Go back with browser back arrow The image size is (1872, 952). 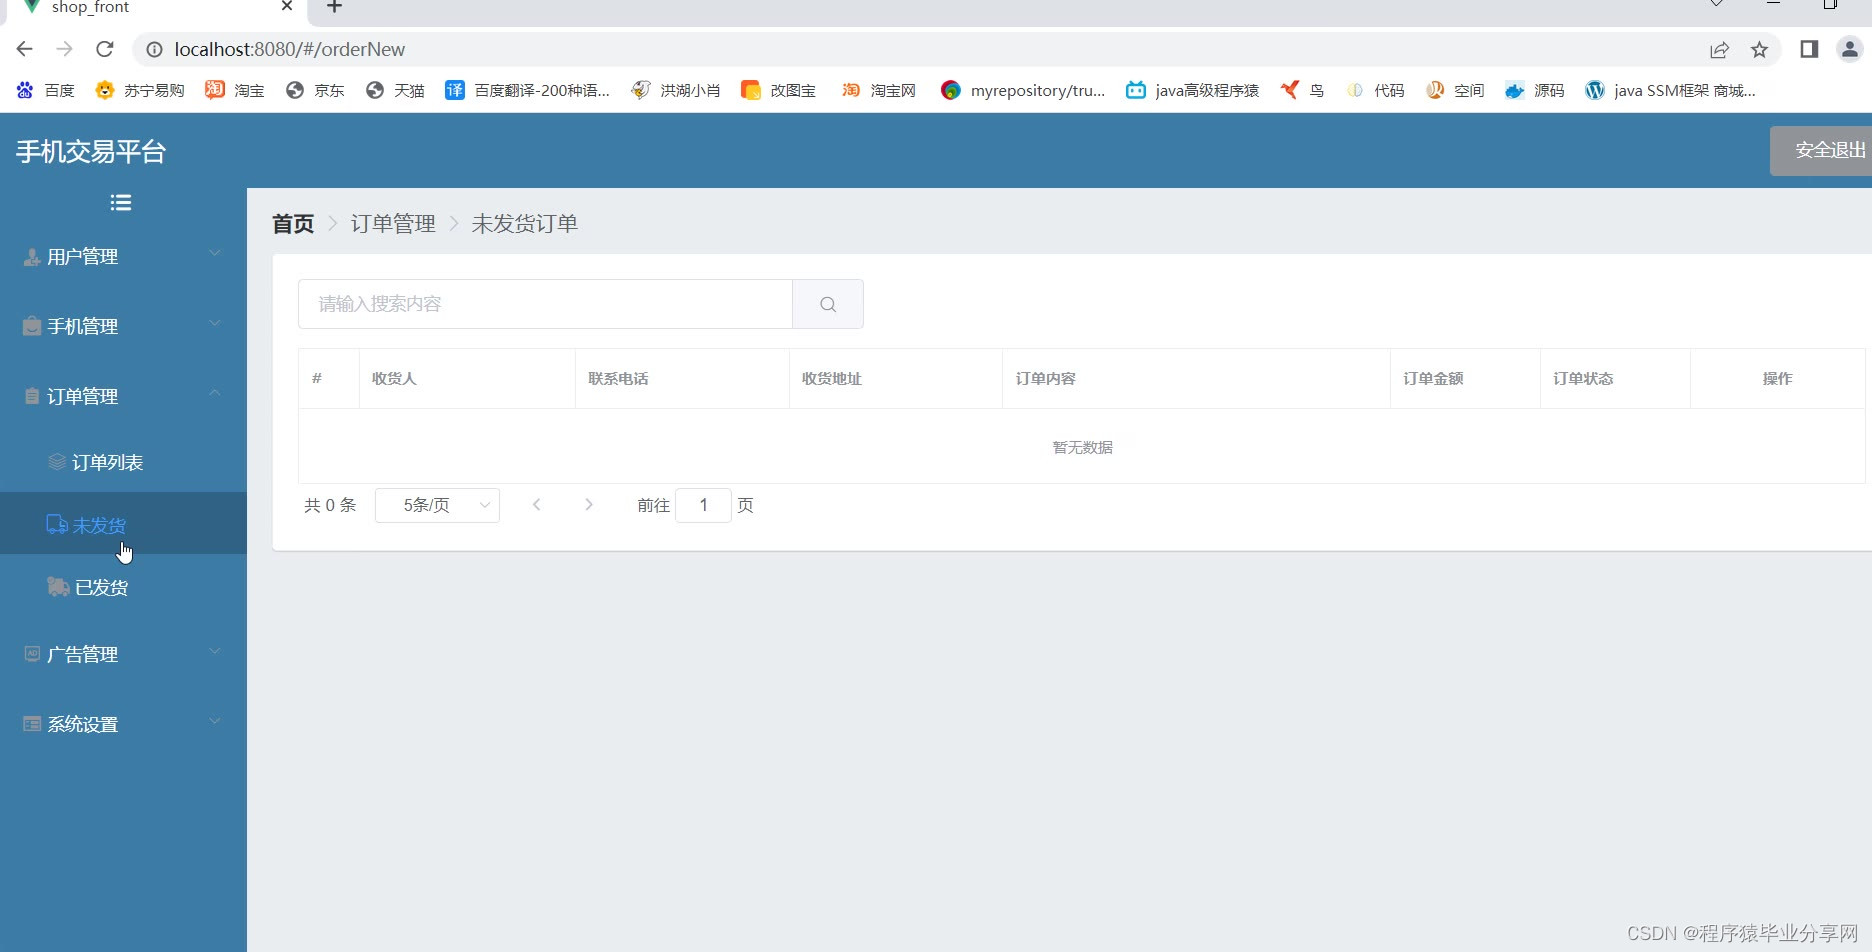click(x=25, y=49)
